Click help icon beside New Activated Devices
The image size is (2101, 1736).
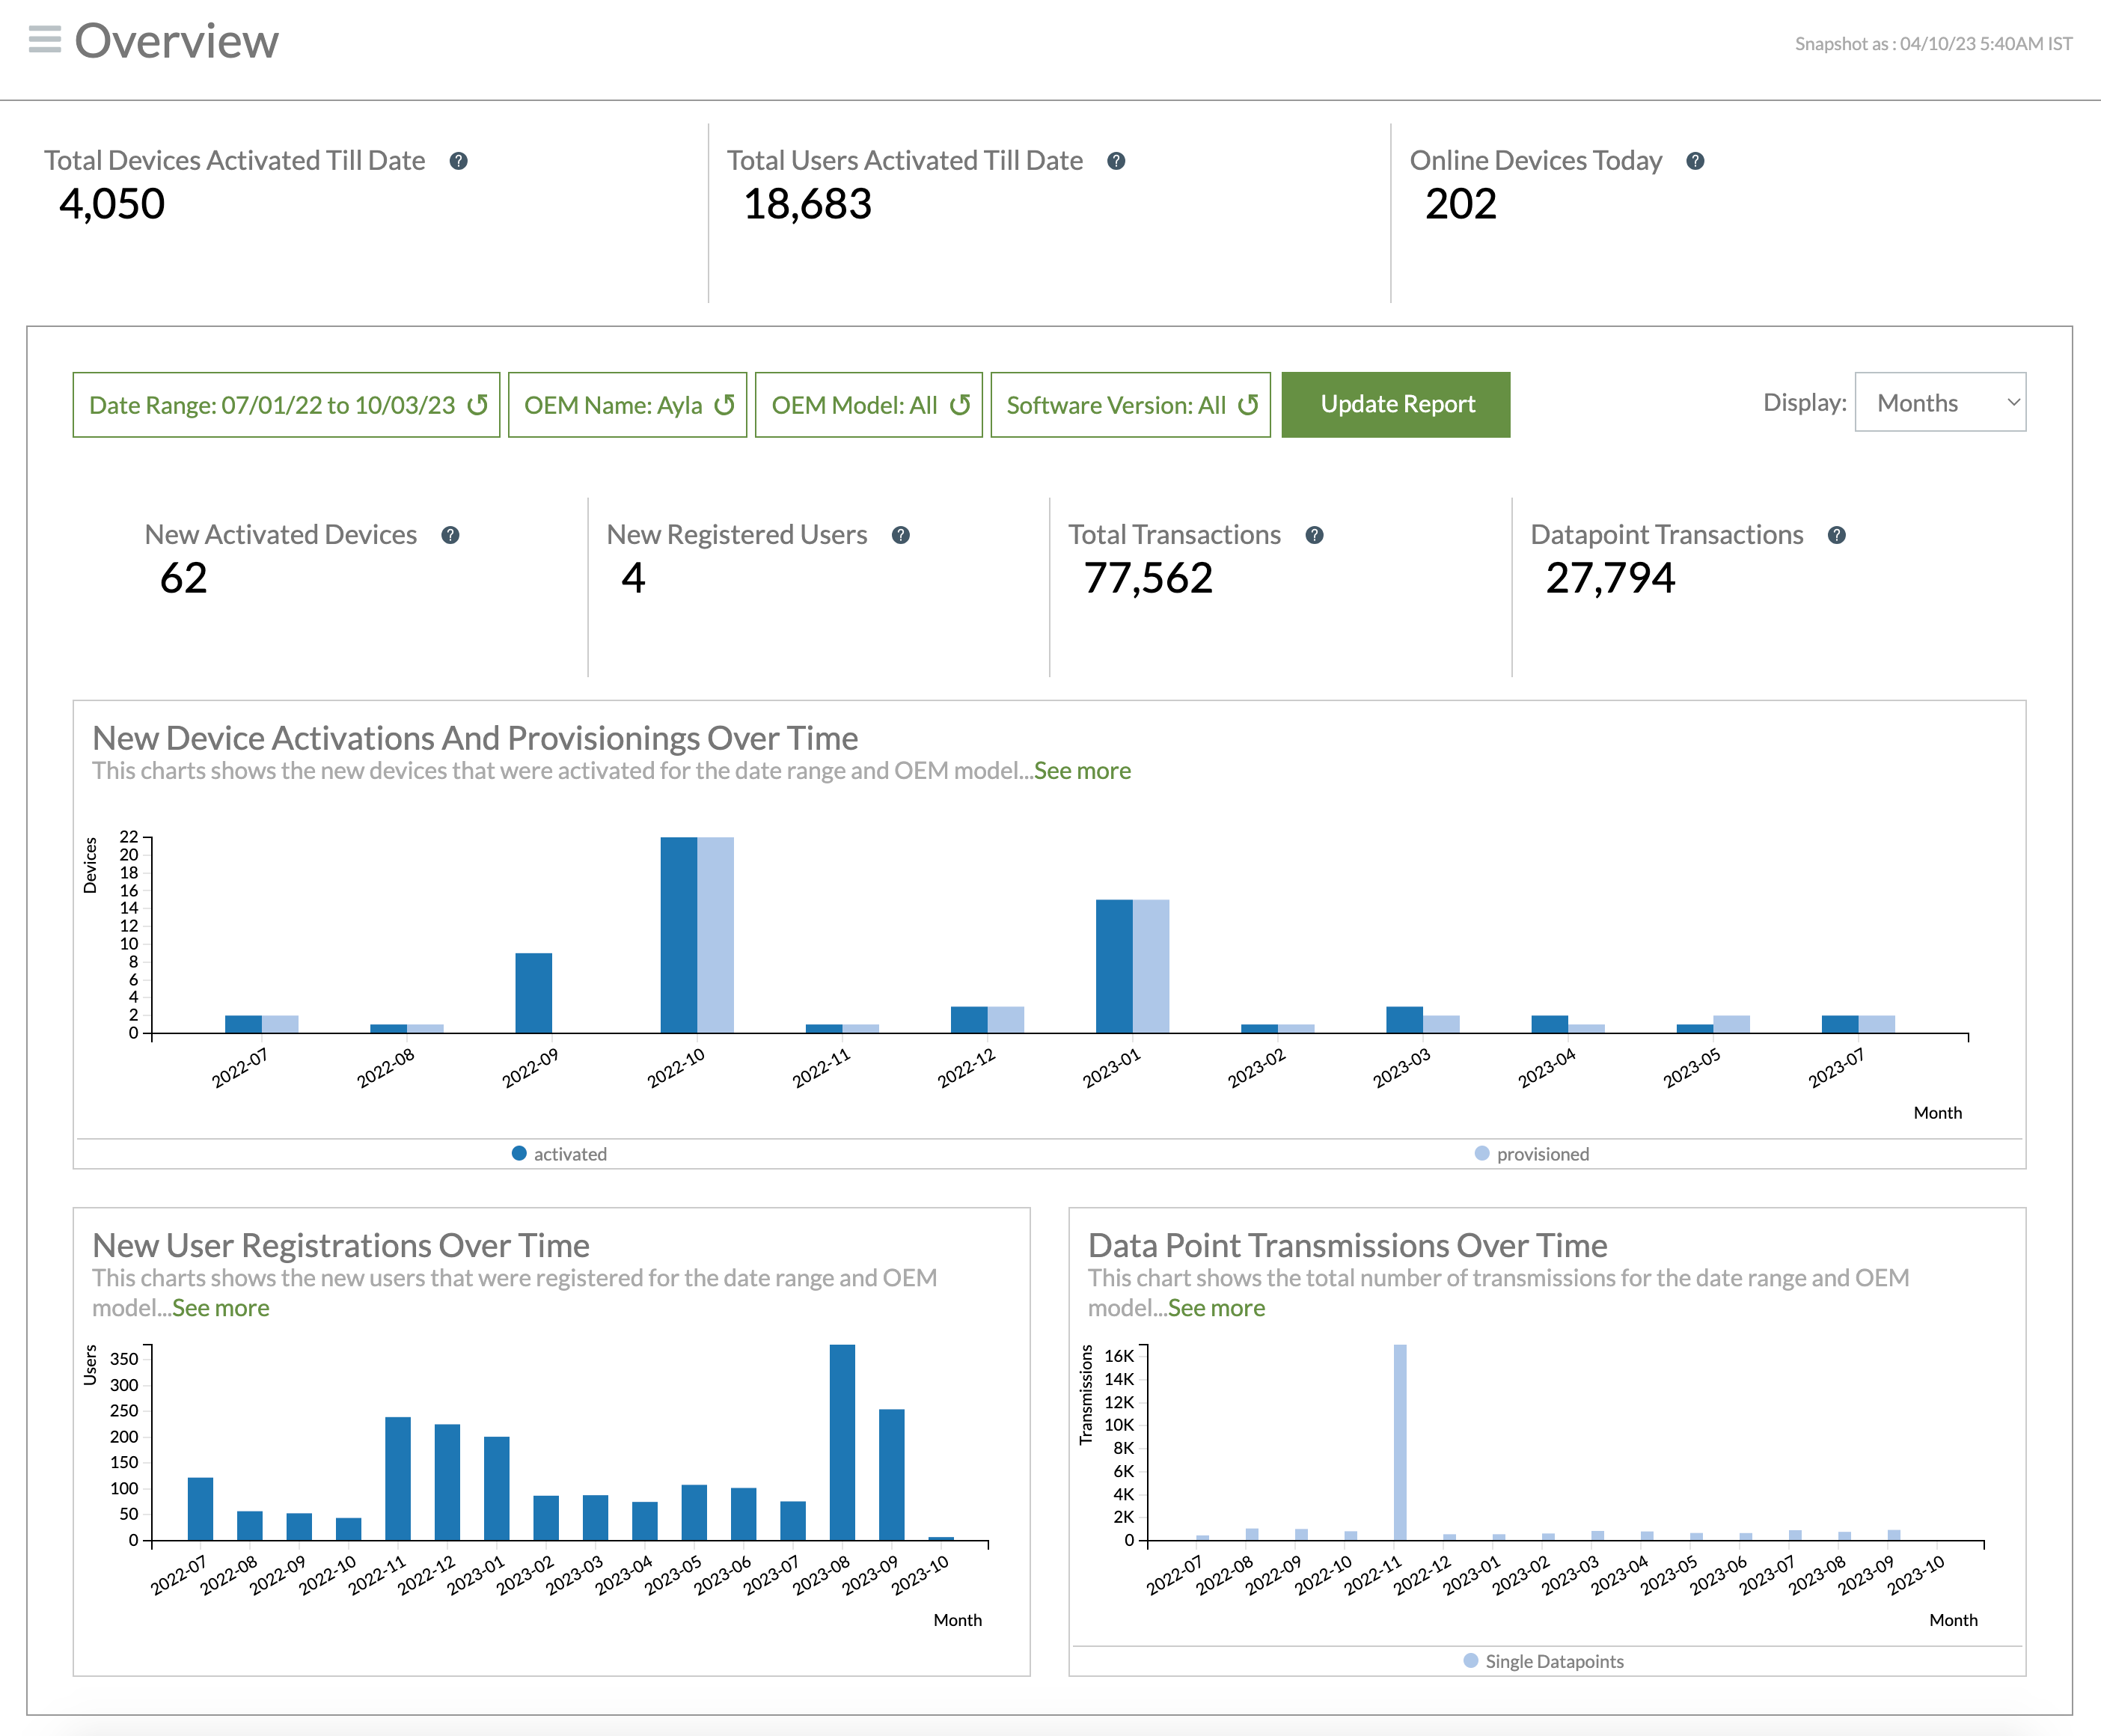coord(450,535)
